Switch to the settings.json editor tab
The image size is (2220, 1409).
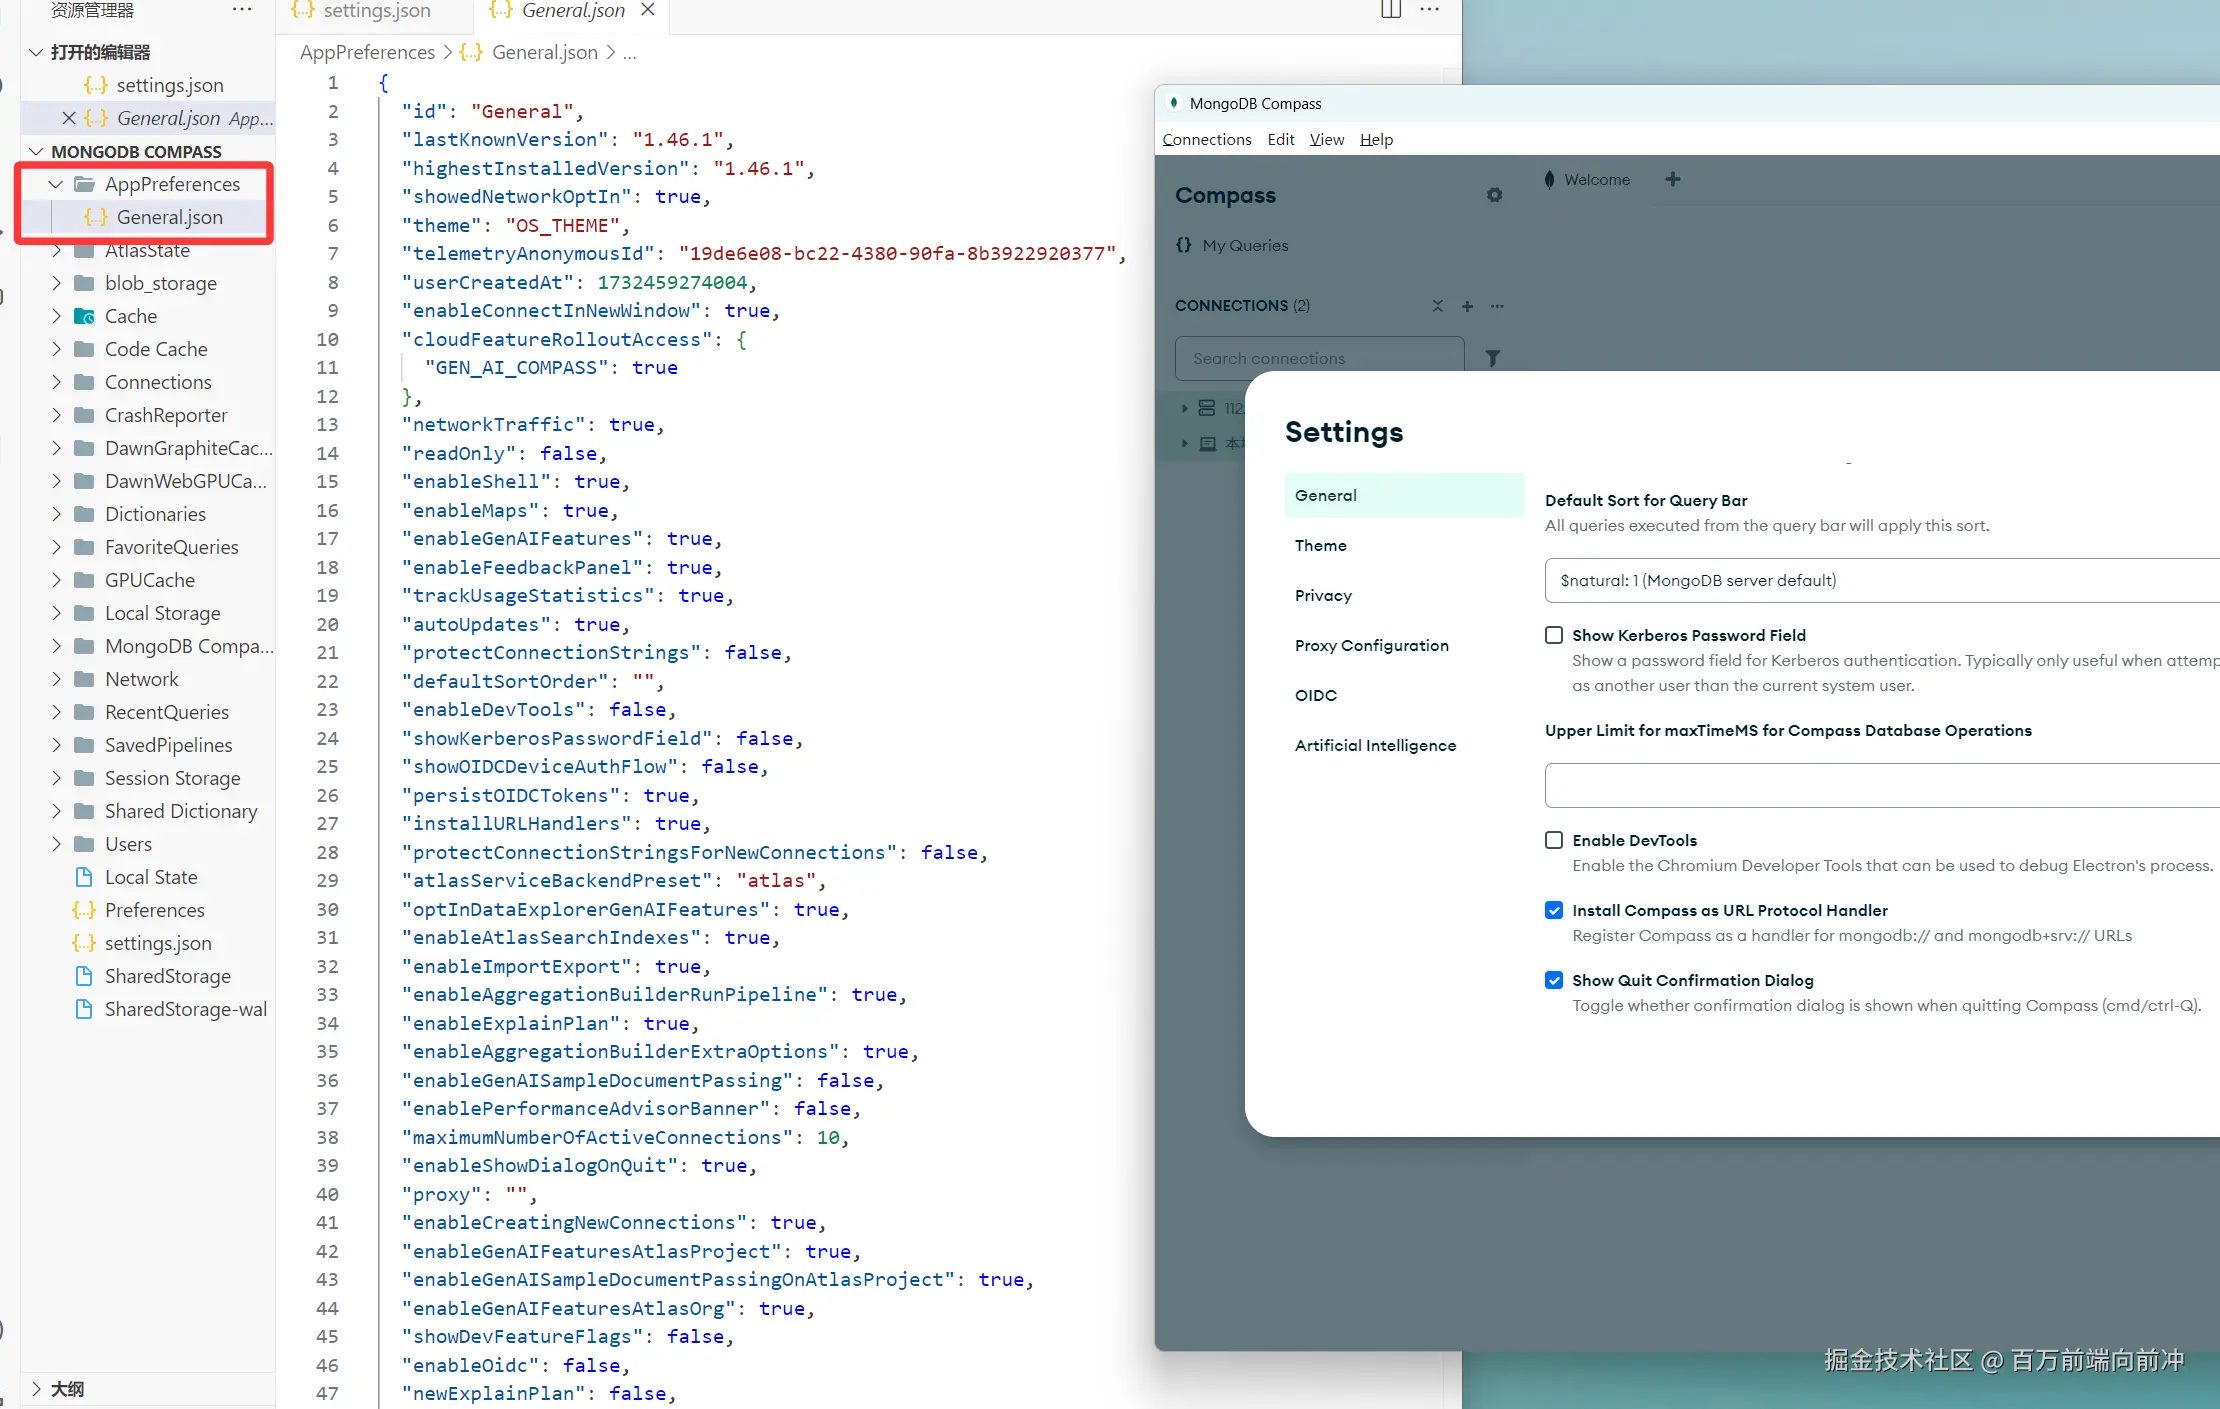coord(376,11)
